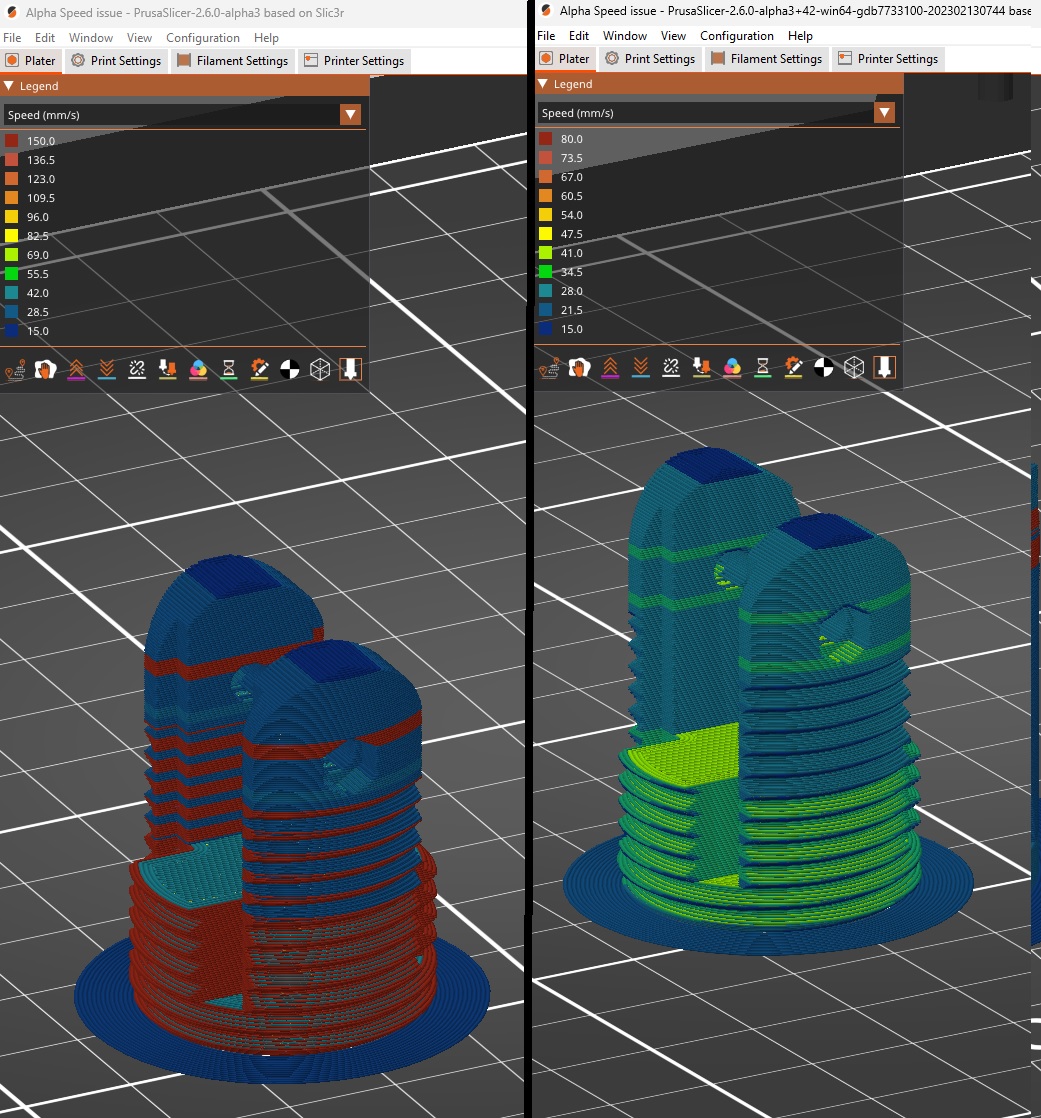
Task: Toggle Travel moves icon in right window legend
Action: 549,367
